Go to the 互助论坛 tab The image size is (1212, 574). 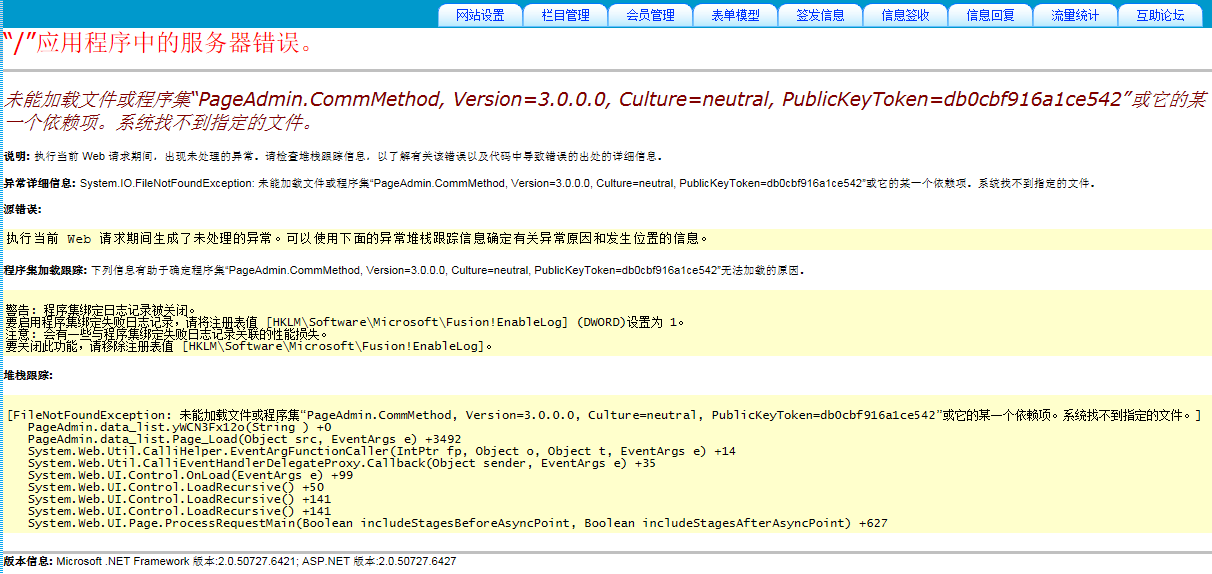tap(1160, 15)
